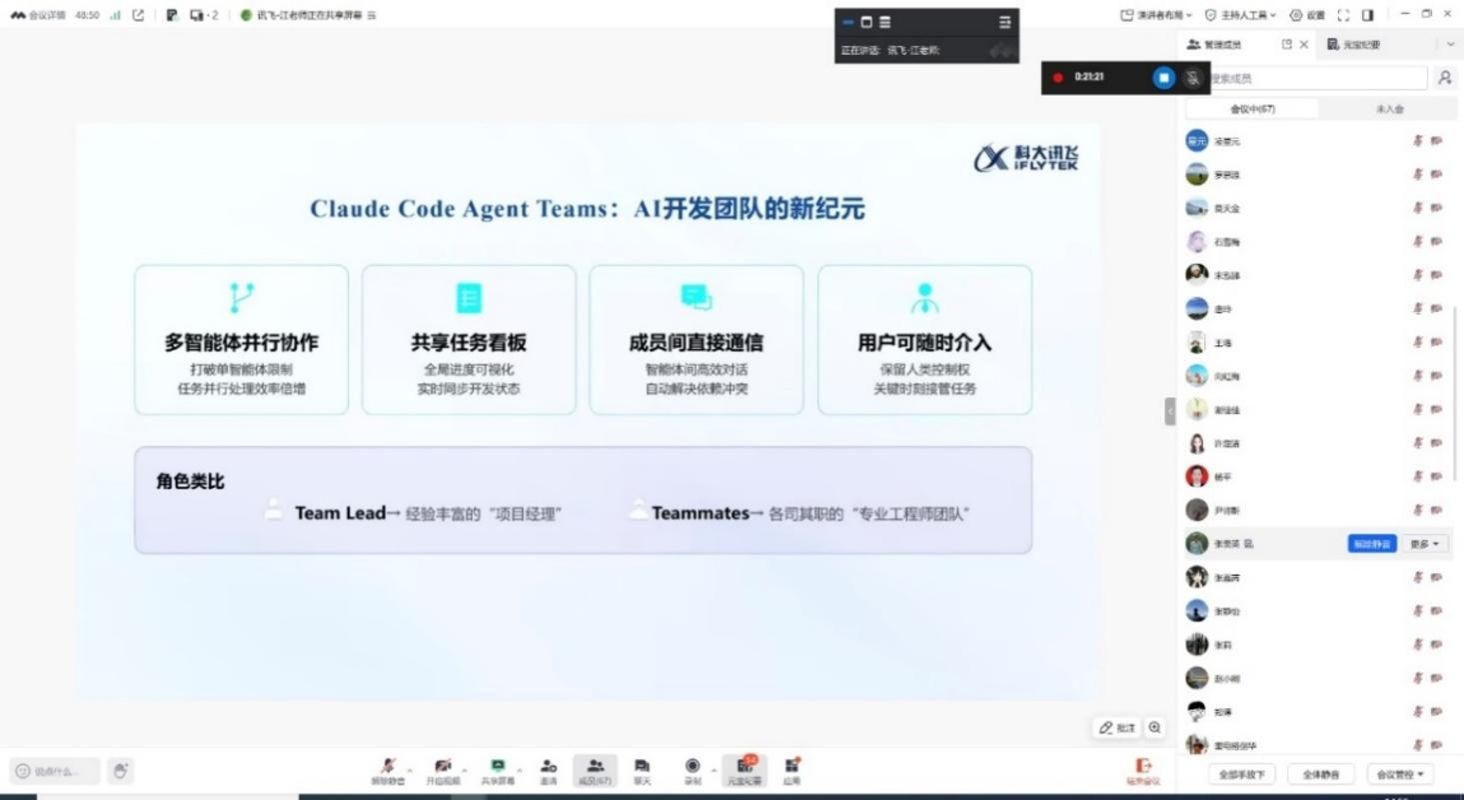Viewport: 1464px width, 800px height.
Task: Click the mute all button
Action: click(1321, 774)
